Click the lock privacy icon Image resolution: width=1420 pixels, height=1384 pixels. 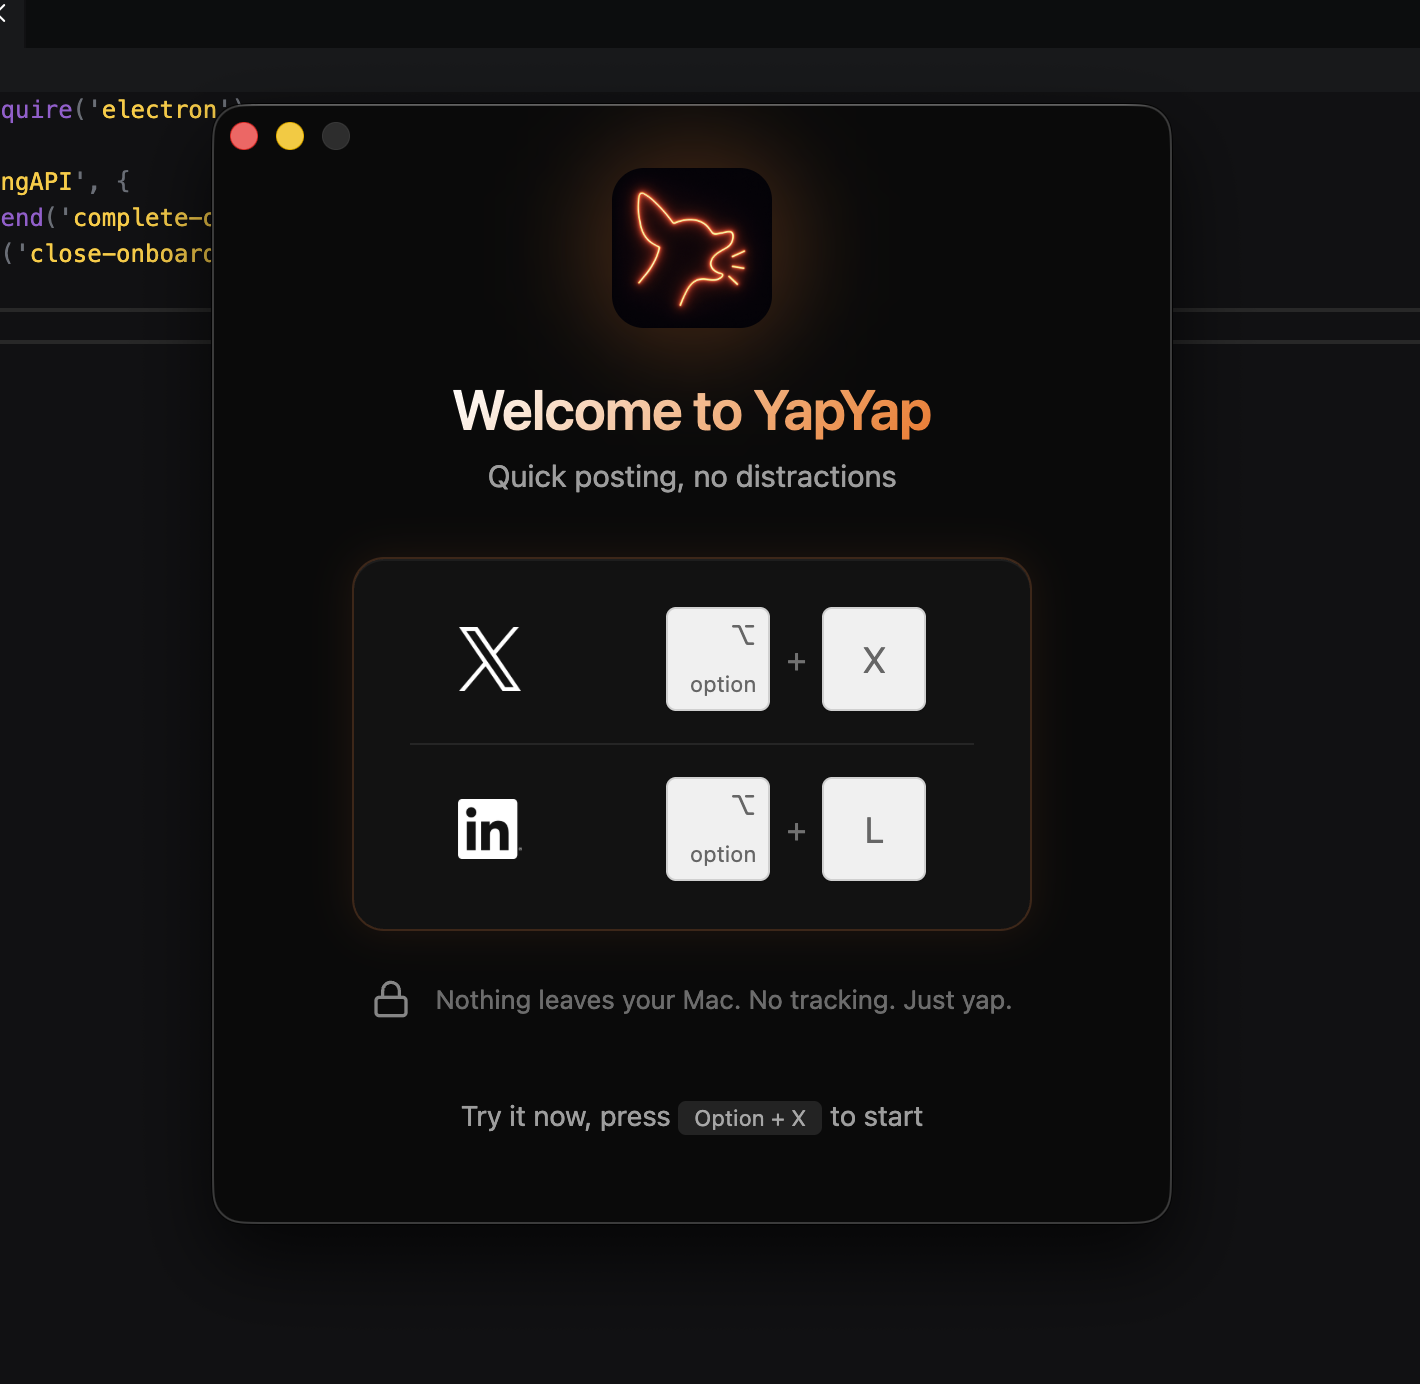coord(390,999)
